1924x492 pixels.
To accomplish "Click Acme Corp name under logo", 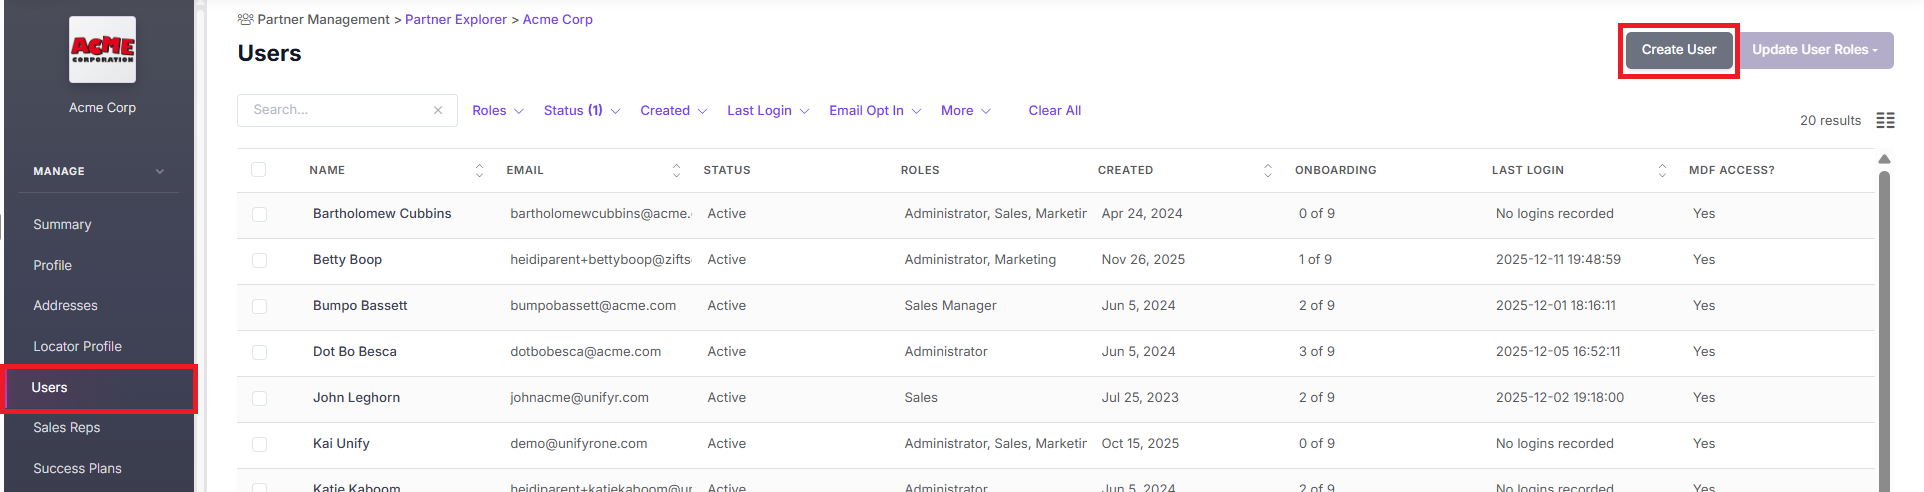I will (102, 107).
